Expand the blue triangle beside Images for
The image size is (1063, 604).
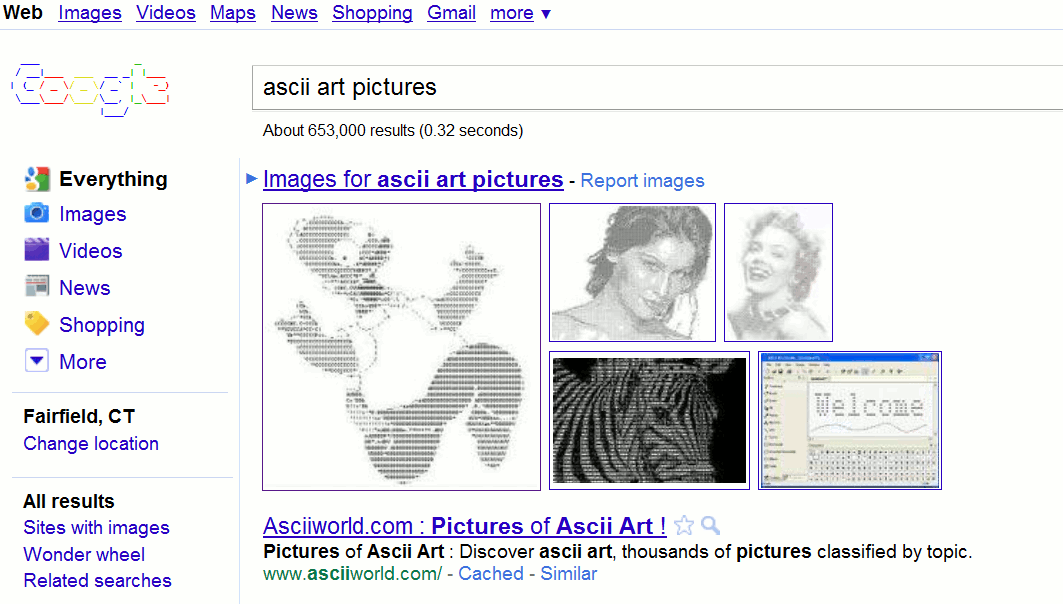(x=252, y=179)
